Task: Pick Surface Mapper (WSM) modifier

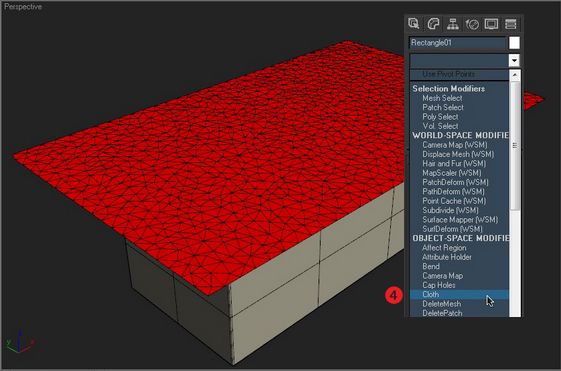Action: coord(459,220)
